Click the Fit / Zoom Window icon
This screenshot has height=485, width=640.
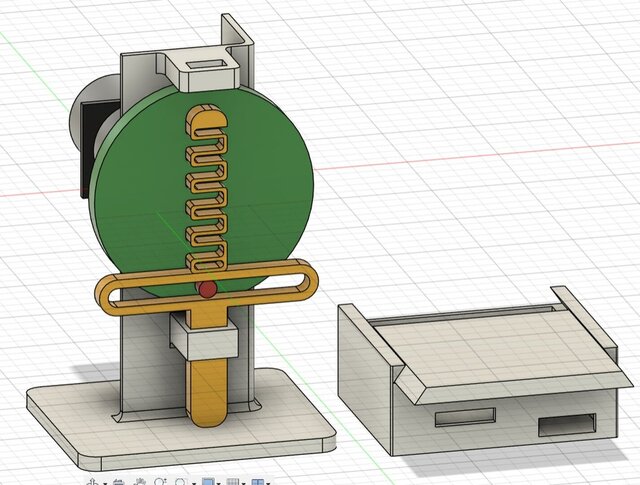(x=180, y=482)
